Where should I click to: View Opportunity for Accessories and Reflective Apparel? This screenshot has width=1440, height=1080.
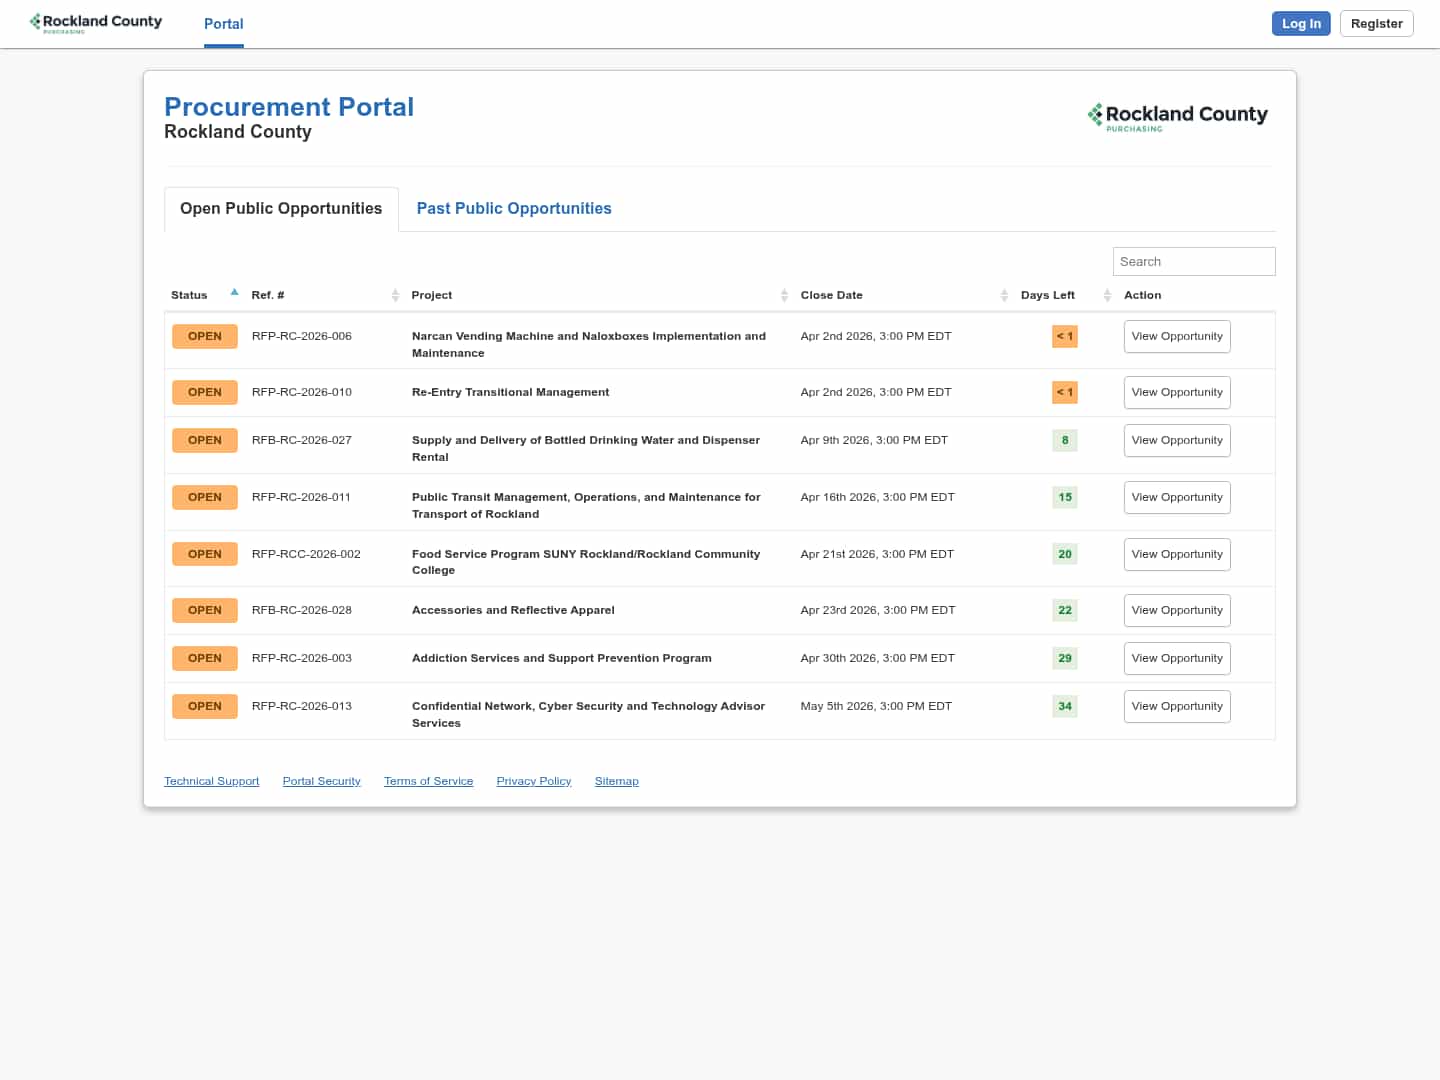[1176, 610]
